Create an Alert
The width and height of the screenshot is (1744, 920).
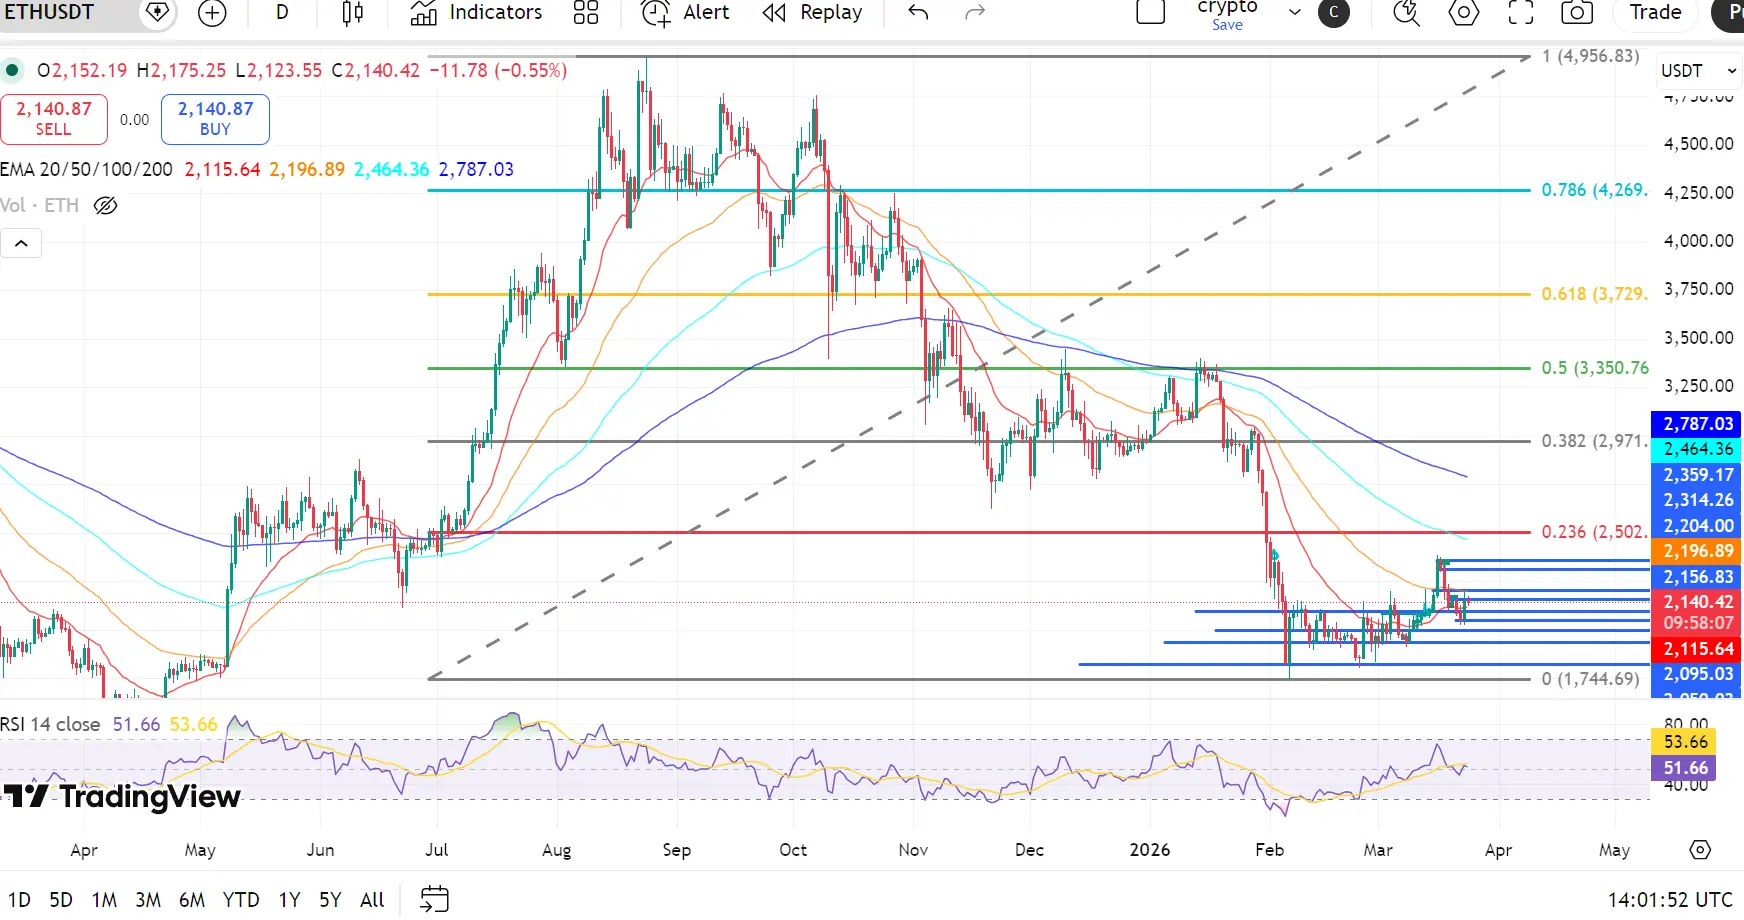(x=685, y=12)
